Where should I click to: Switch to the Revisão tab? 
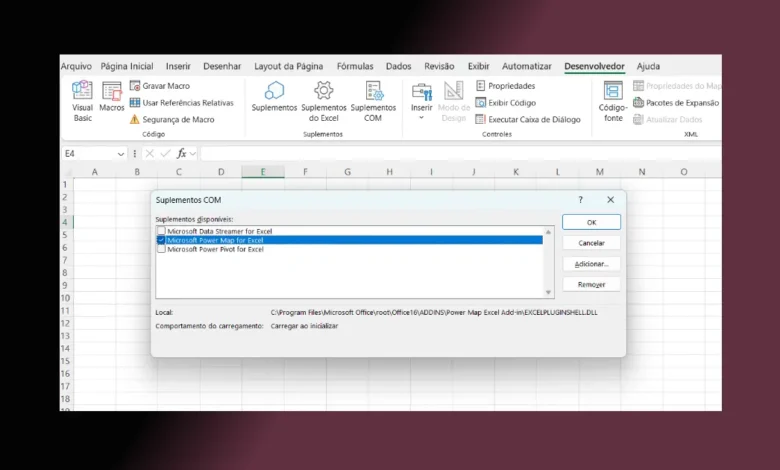pyautogui.click(x=439, y=66)
